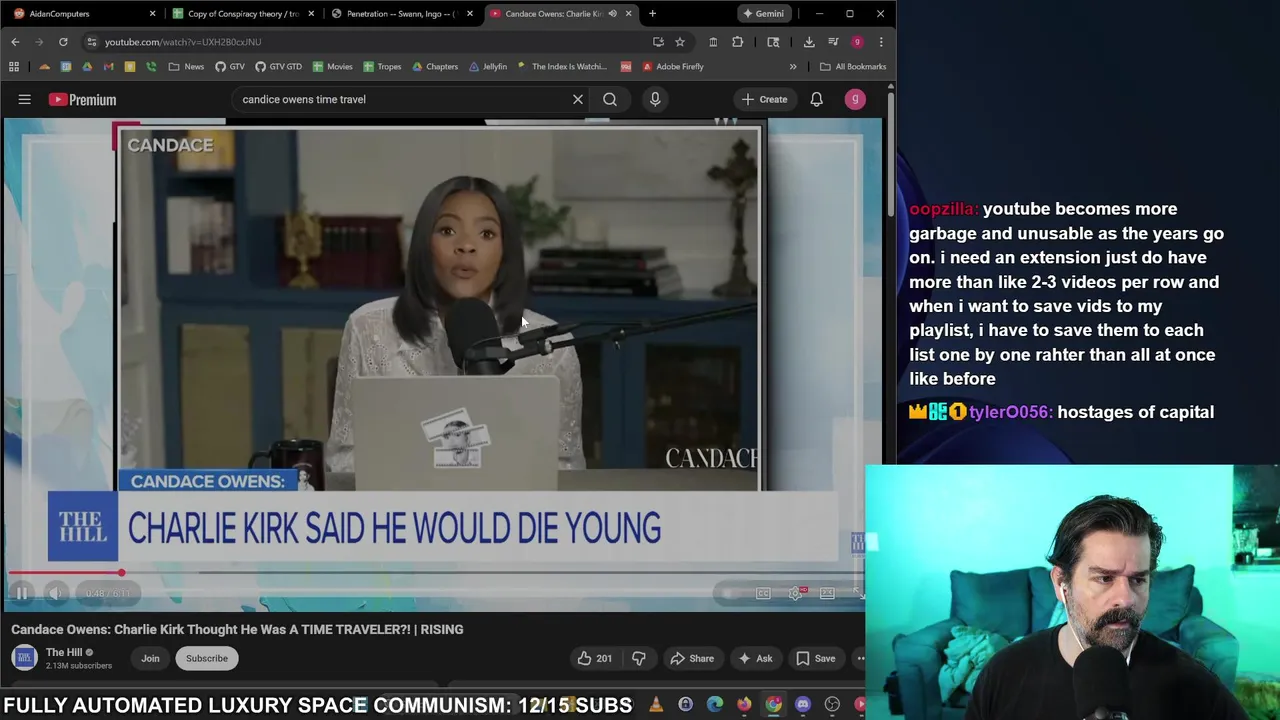Open the Tropes bookmark
Screen dimensions: 1280x720
tap(383, 67)
